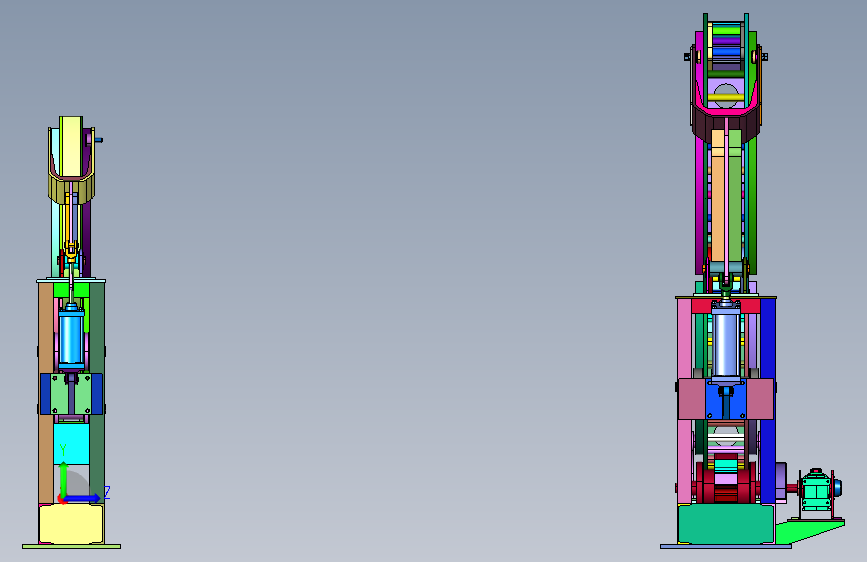Image resolution: width=867 pixels, height=562 pixels.
Task: Select the tall pink column of right model
Action: 685,400
